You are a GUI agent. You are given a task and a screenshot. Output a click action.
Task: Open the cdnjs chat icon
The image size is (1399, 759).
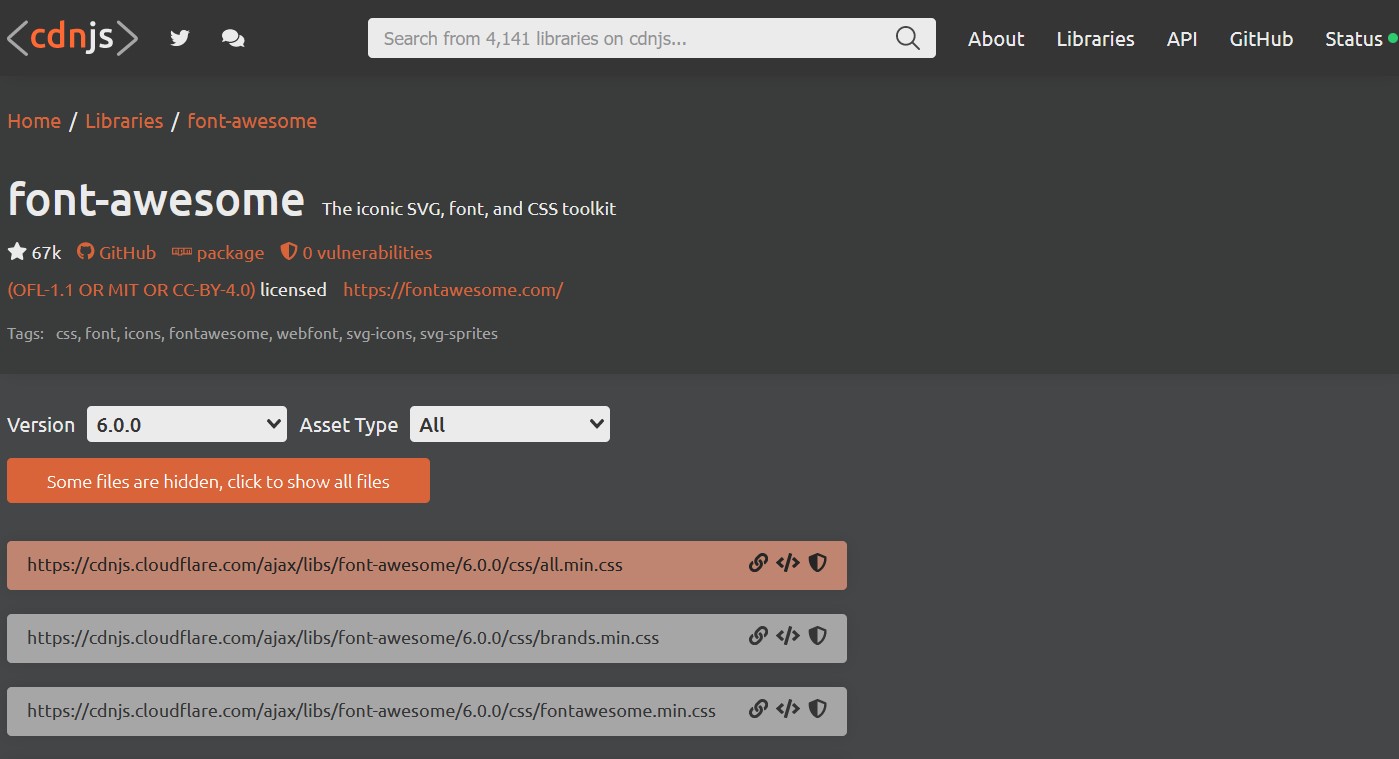click(x=233, y=37)
